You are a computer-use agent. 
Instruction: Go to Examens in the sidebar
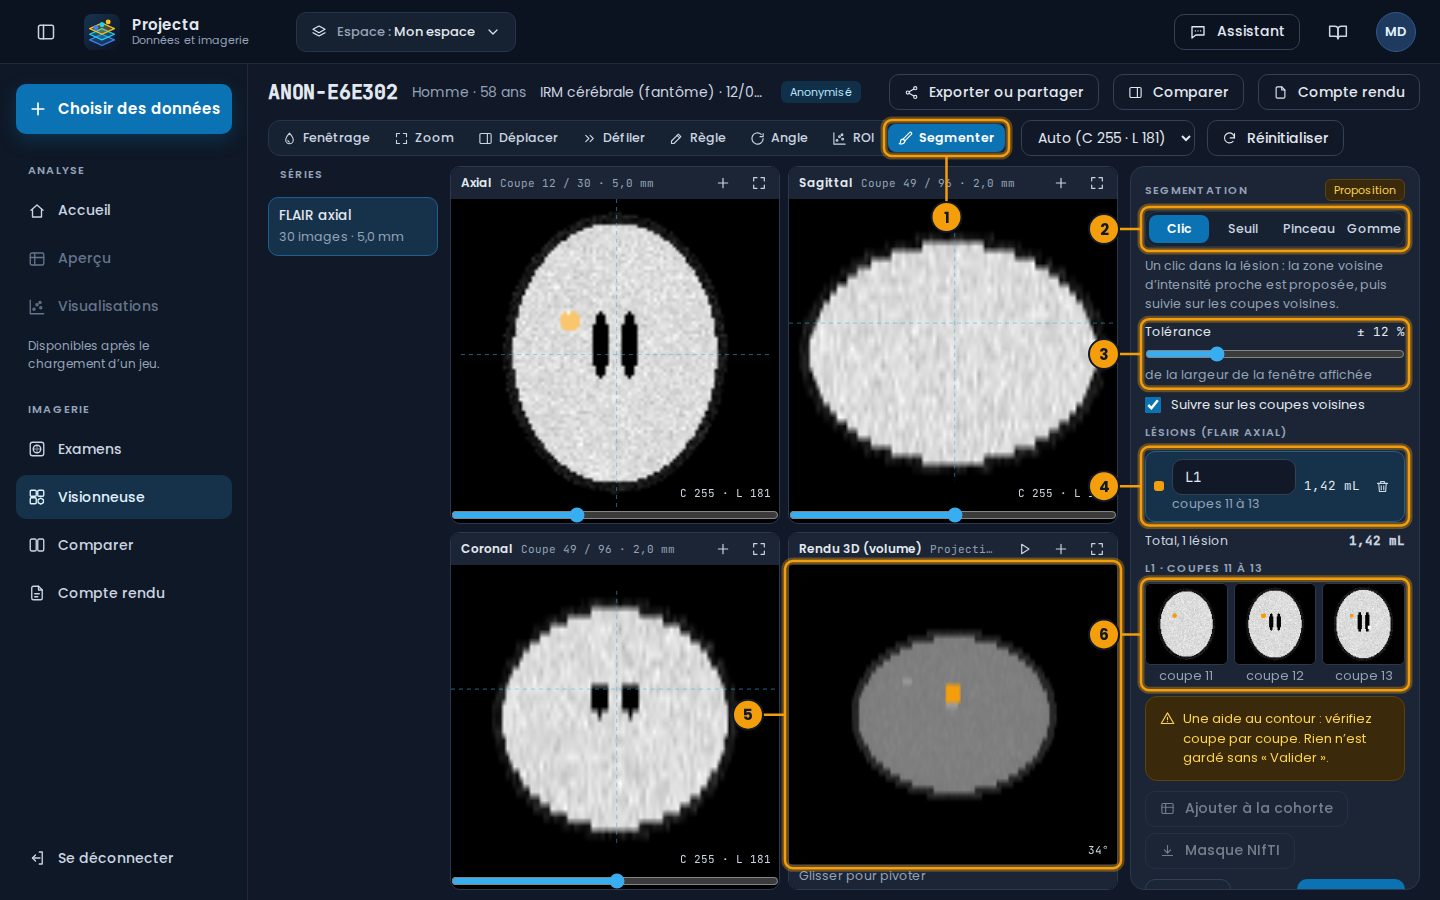coord(124,449)
